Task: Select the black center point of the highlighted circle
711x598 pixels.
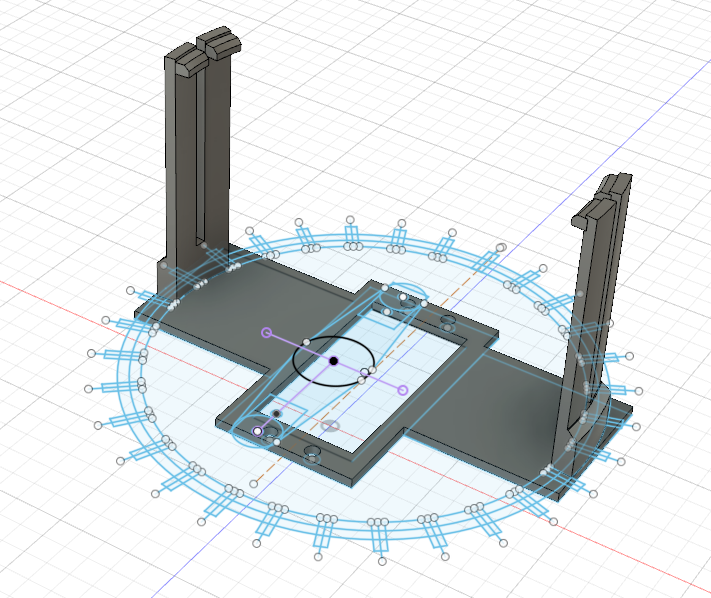Action: (x=334, y=361)
